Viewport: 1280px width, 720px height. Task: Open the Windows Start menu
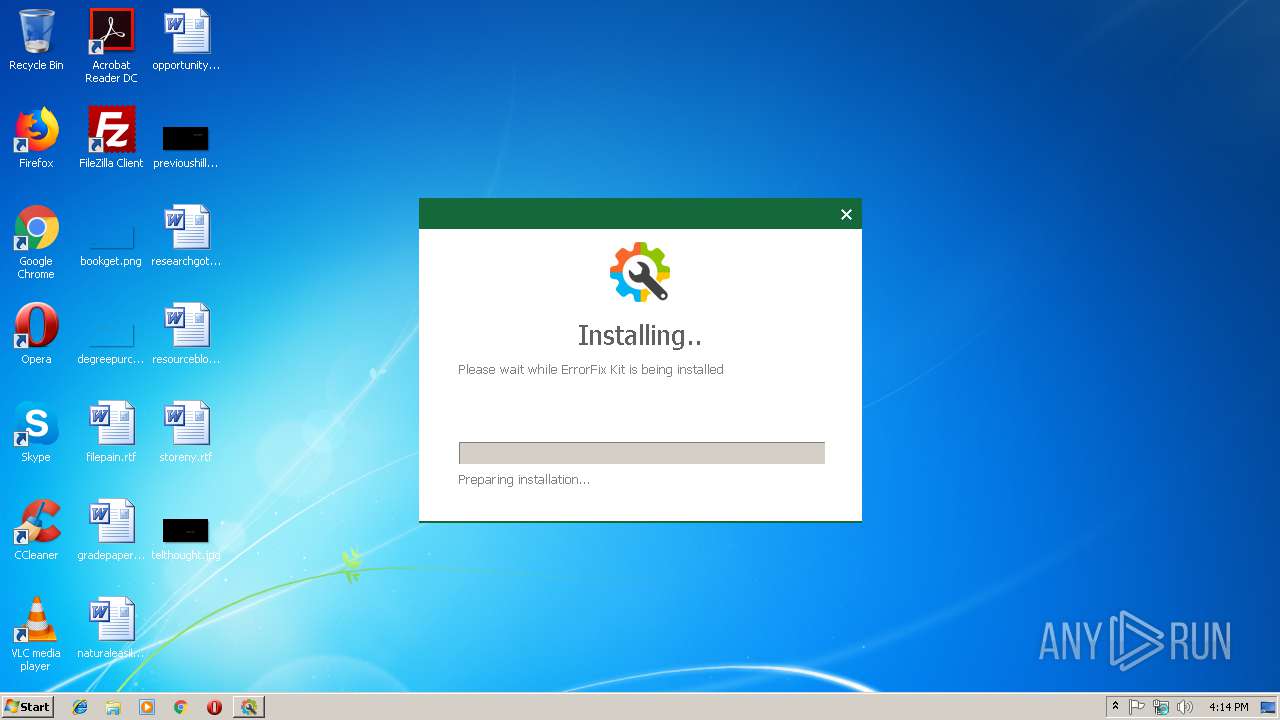pos(27,706)
